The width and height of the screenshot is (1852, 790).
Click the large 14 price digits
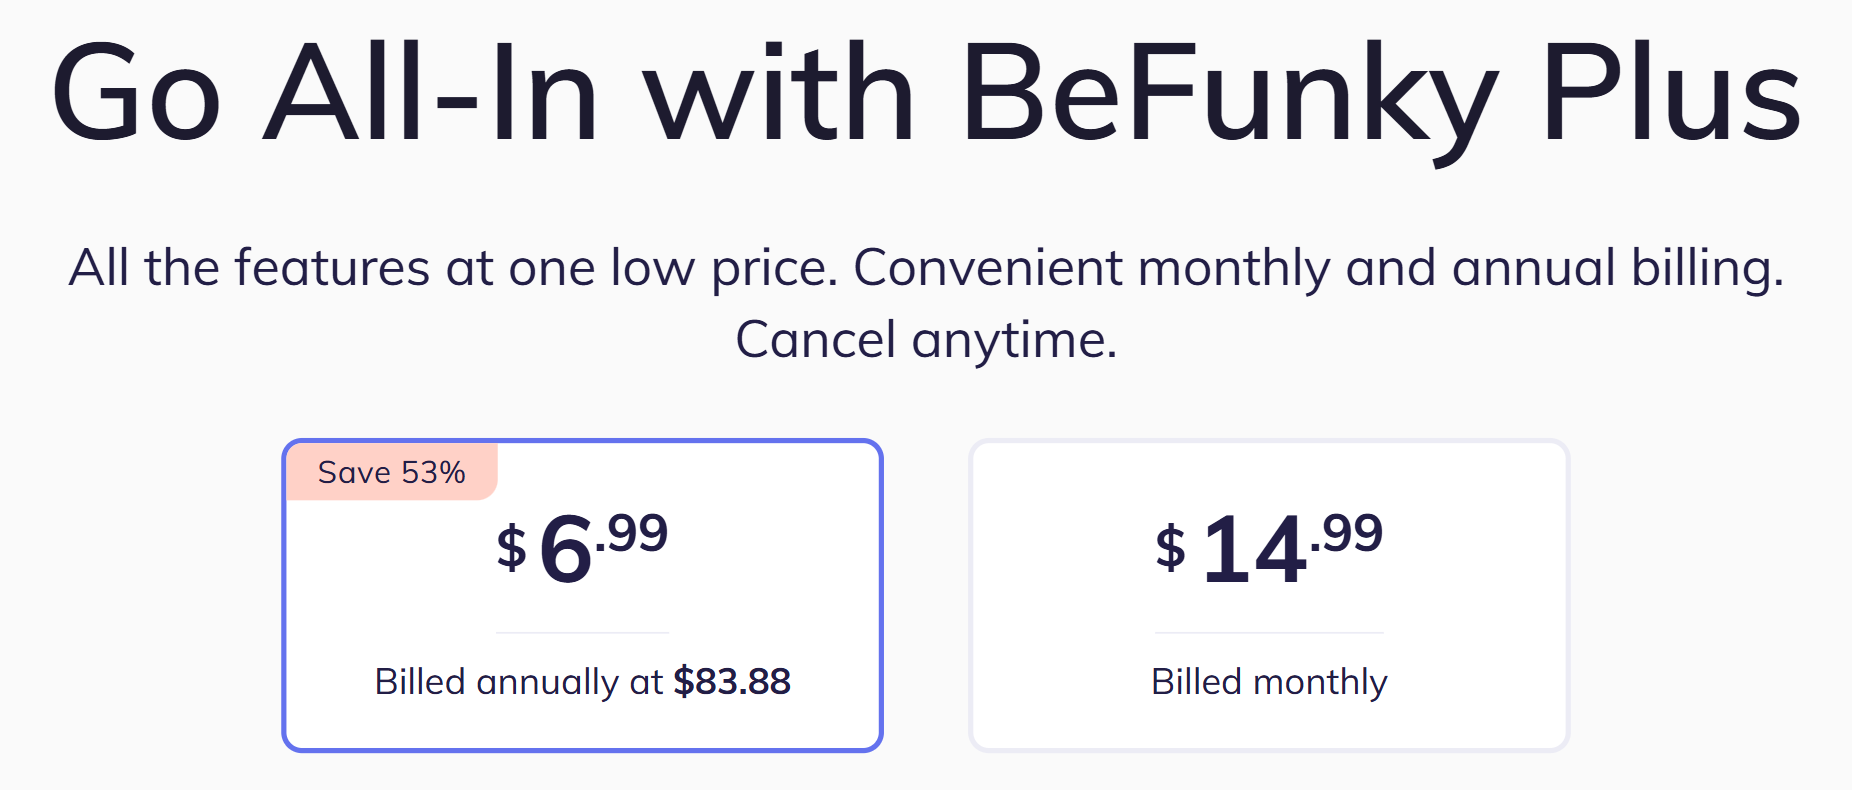1254,550
